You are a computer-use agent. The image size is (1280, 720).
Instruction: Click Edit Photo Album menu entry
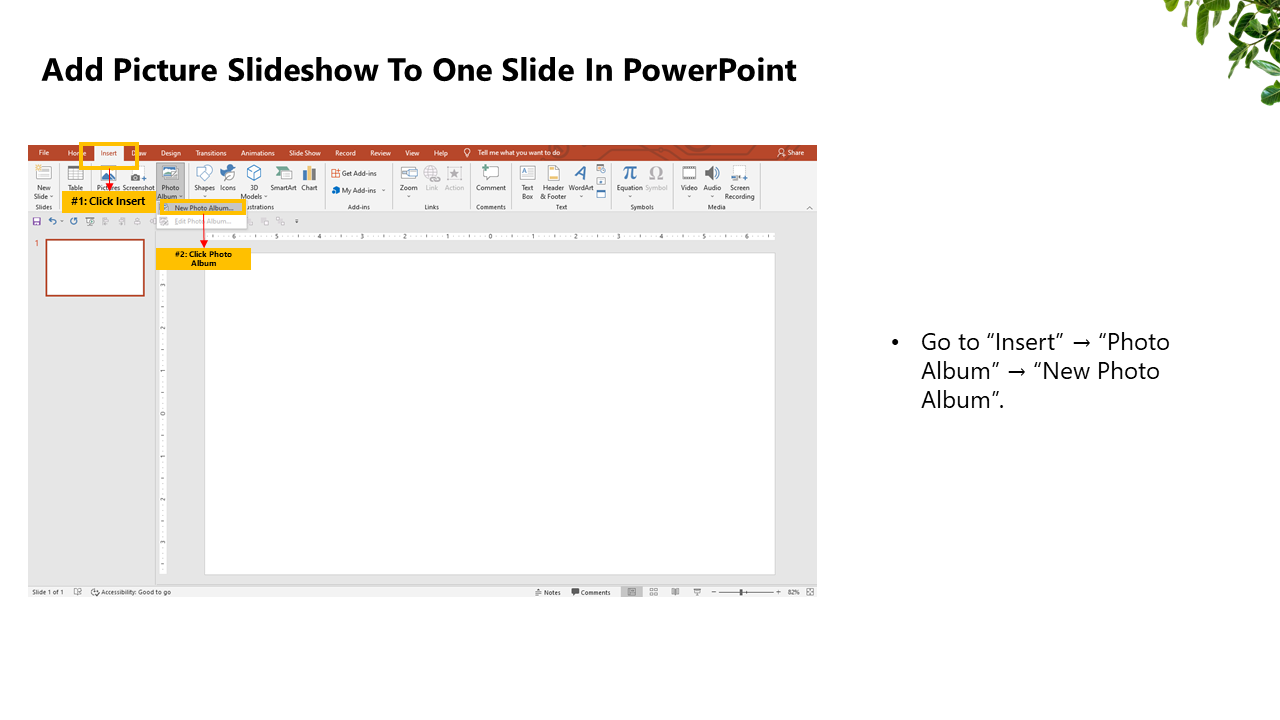click(202, 221)
